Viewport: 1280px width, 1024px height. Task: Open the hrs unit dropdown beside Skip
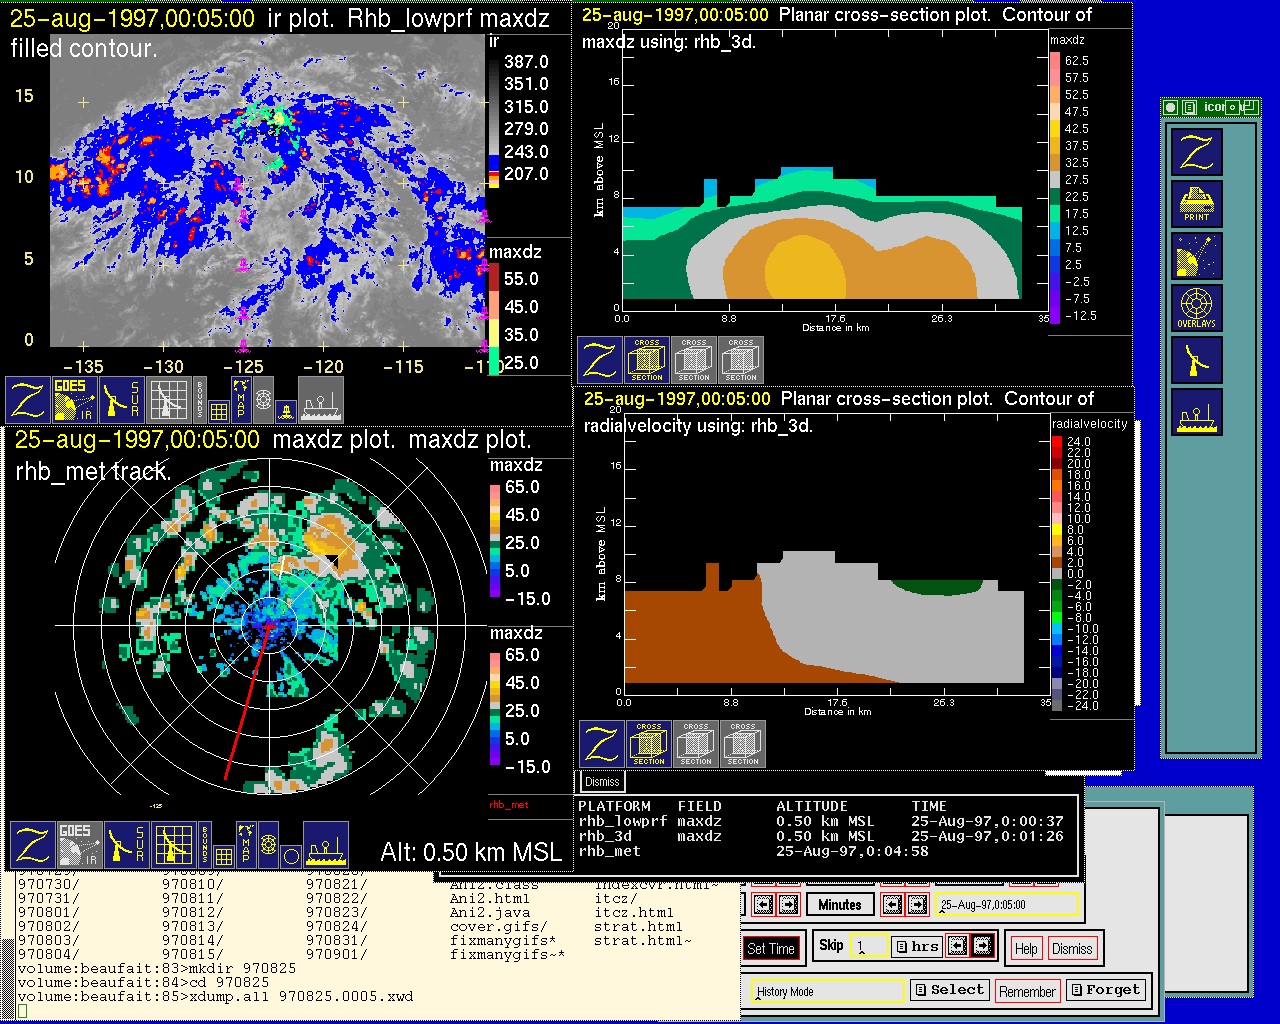point(916,946)
